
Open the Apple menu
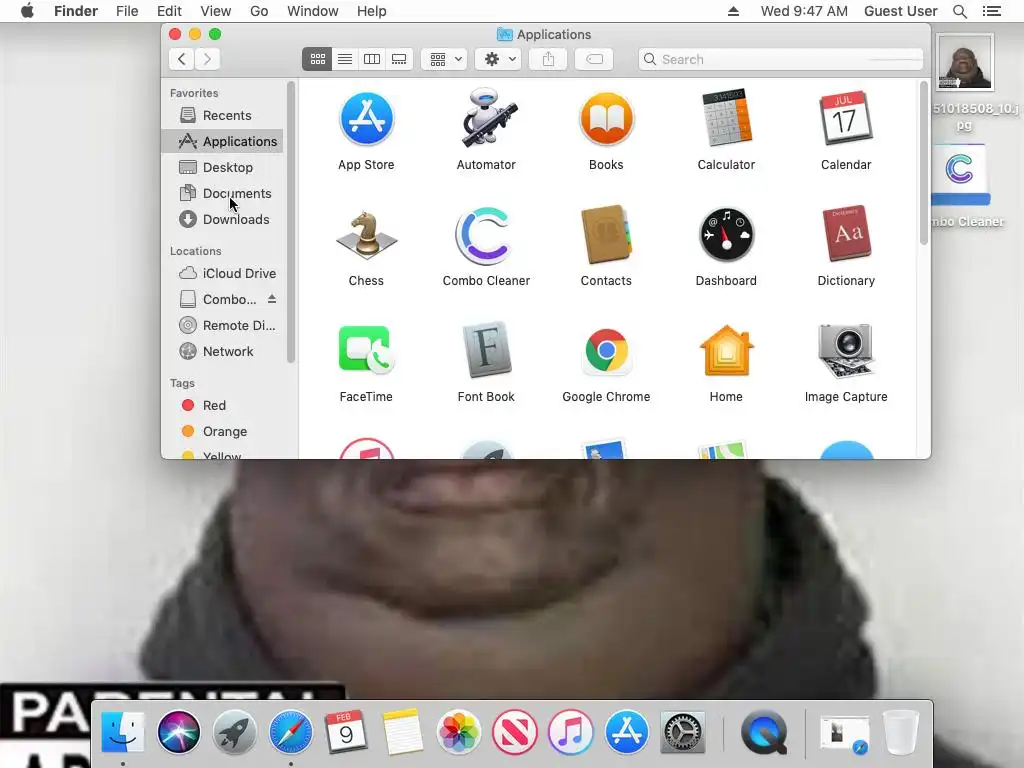27,11
